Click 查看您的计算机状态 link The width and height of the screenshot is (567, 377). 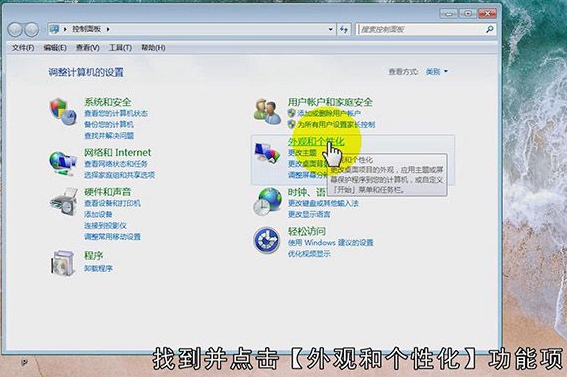(116, 113)
